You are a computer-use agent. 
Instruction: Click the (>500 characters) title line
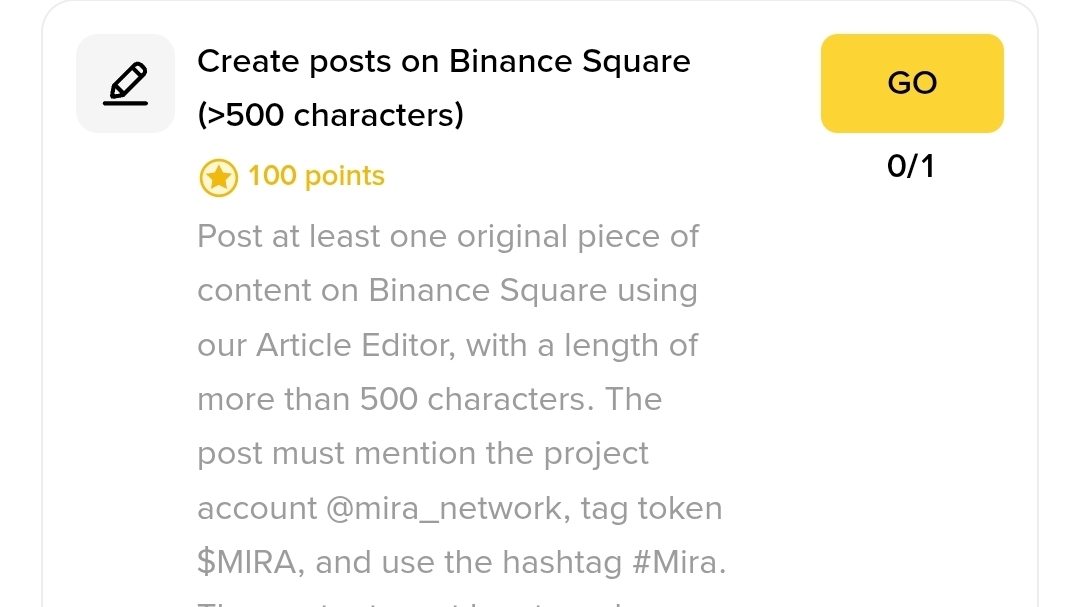(x=331, y=115)
